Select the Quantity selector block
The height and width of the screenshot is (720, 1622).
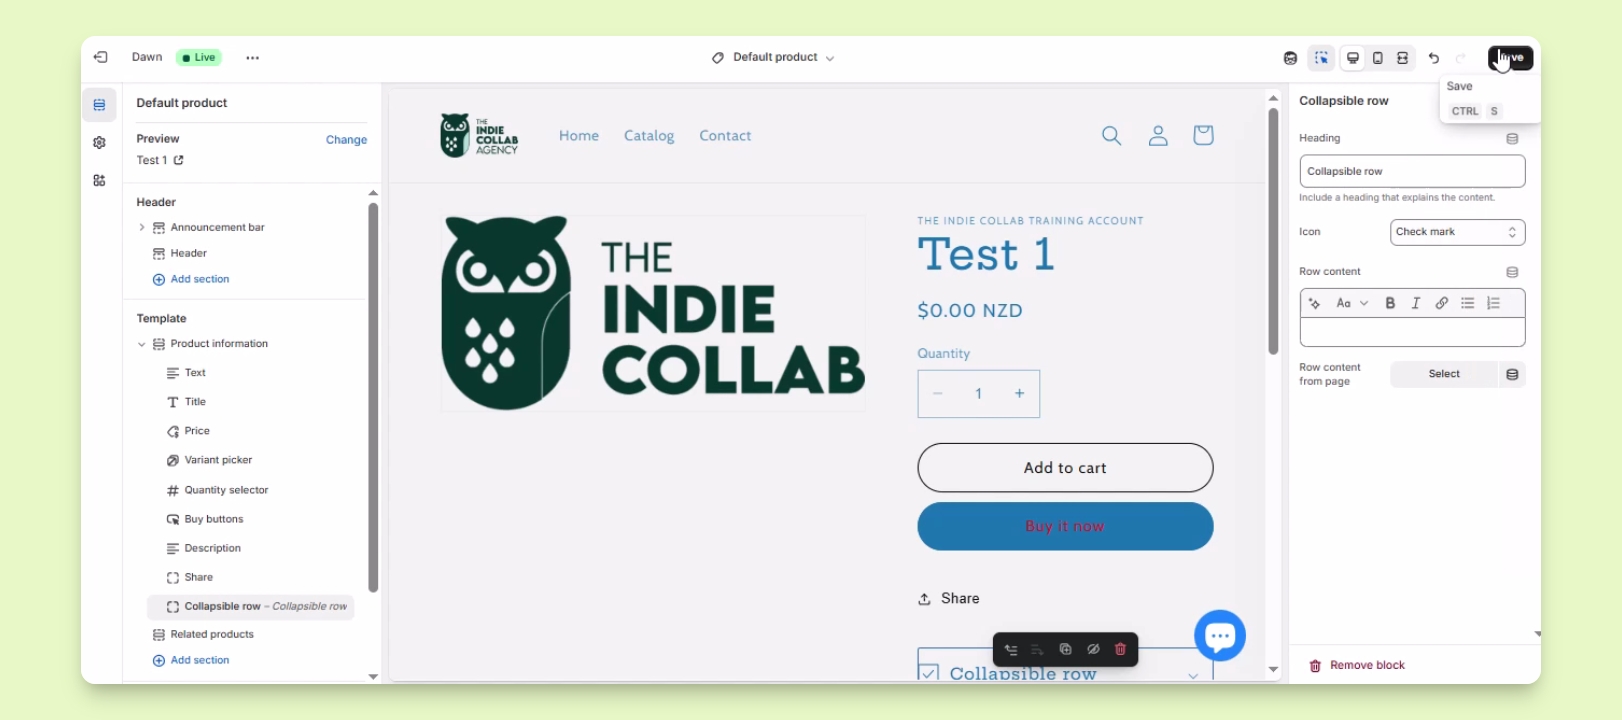pos(226,490)
